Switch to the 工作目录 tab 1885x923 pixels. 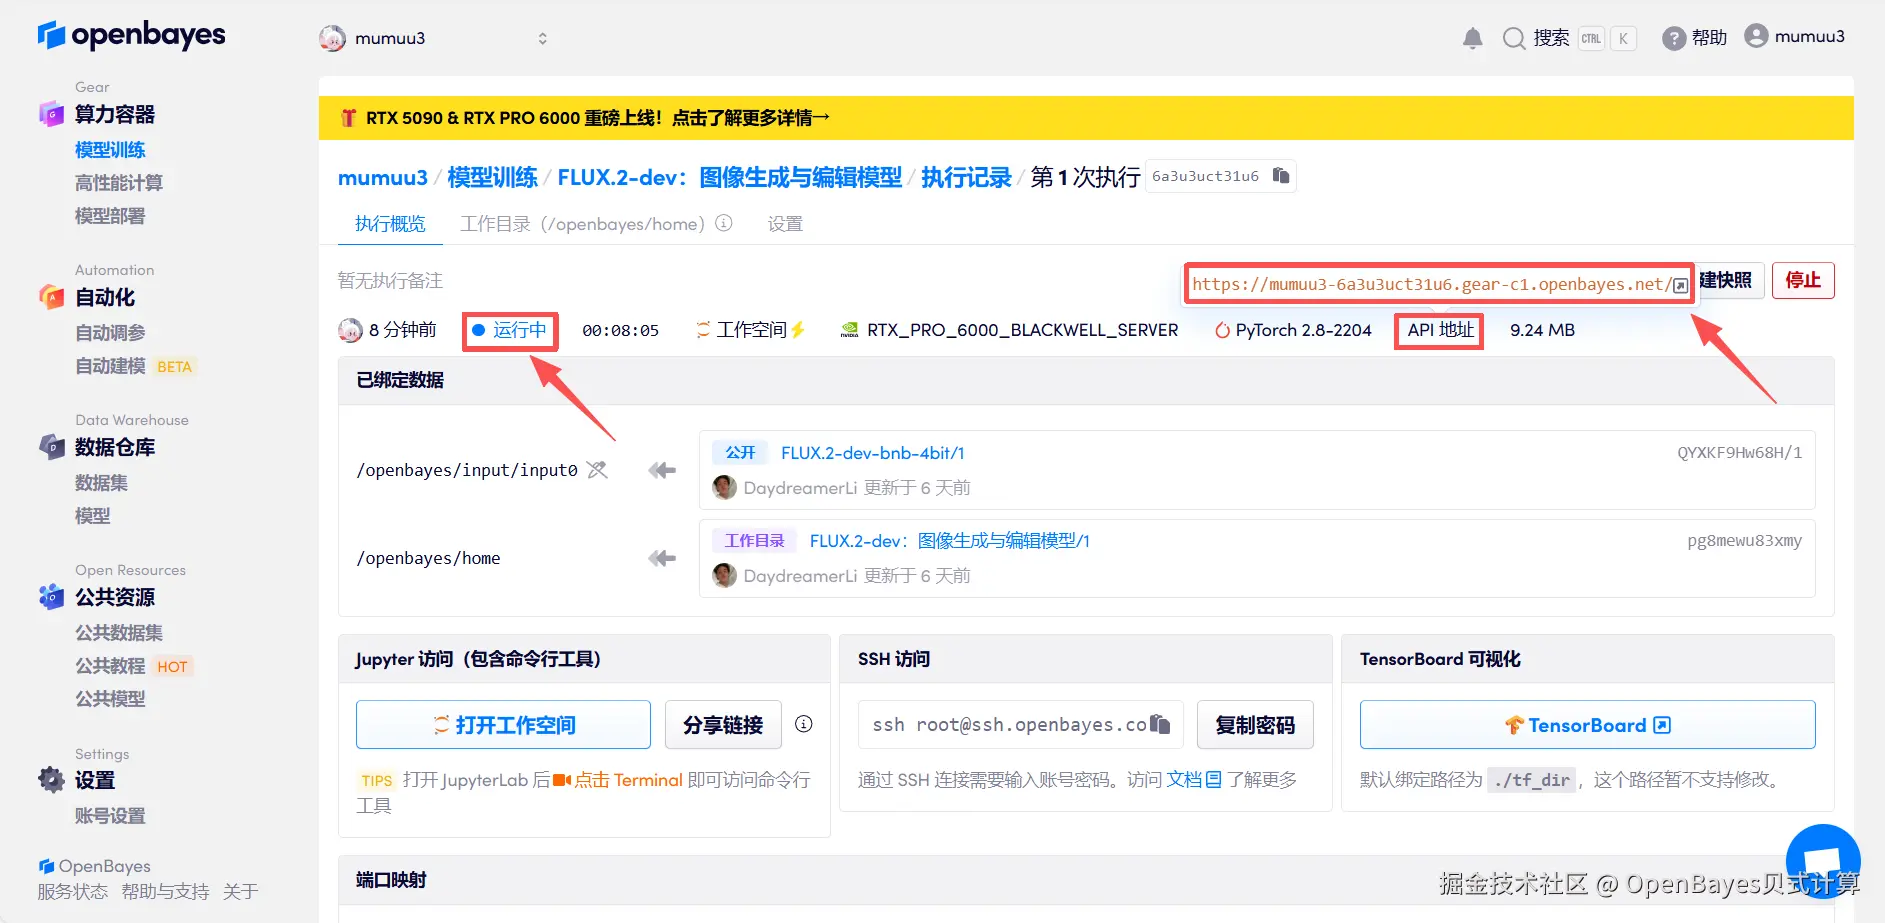coord(494,223)
